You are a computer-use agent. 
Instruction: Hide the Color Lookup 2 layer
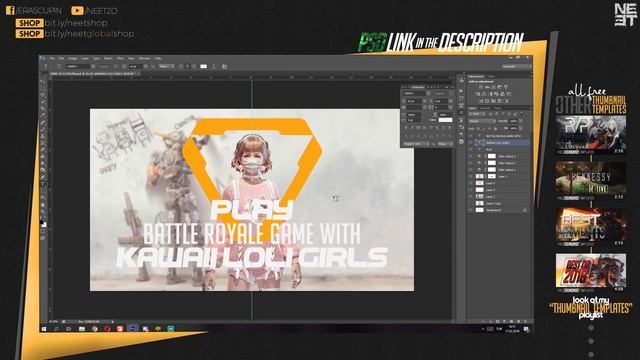click(471, 163)
